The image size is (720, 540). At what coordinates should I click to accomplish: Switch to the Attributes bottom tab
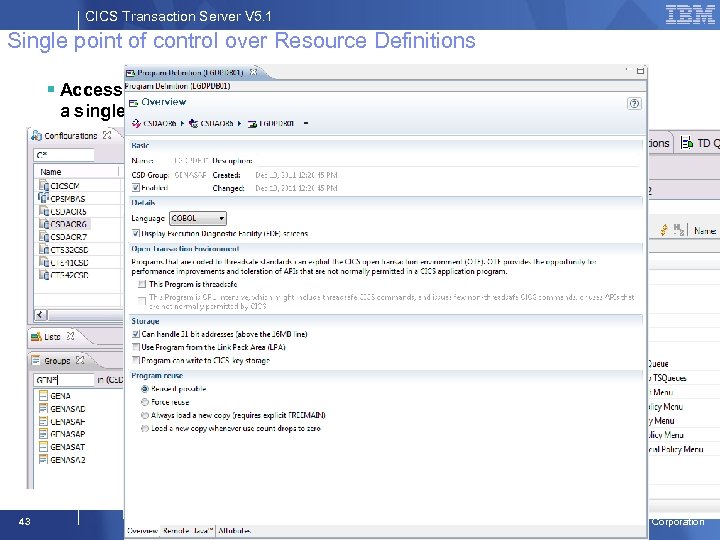point(234,531)
